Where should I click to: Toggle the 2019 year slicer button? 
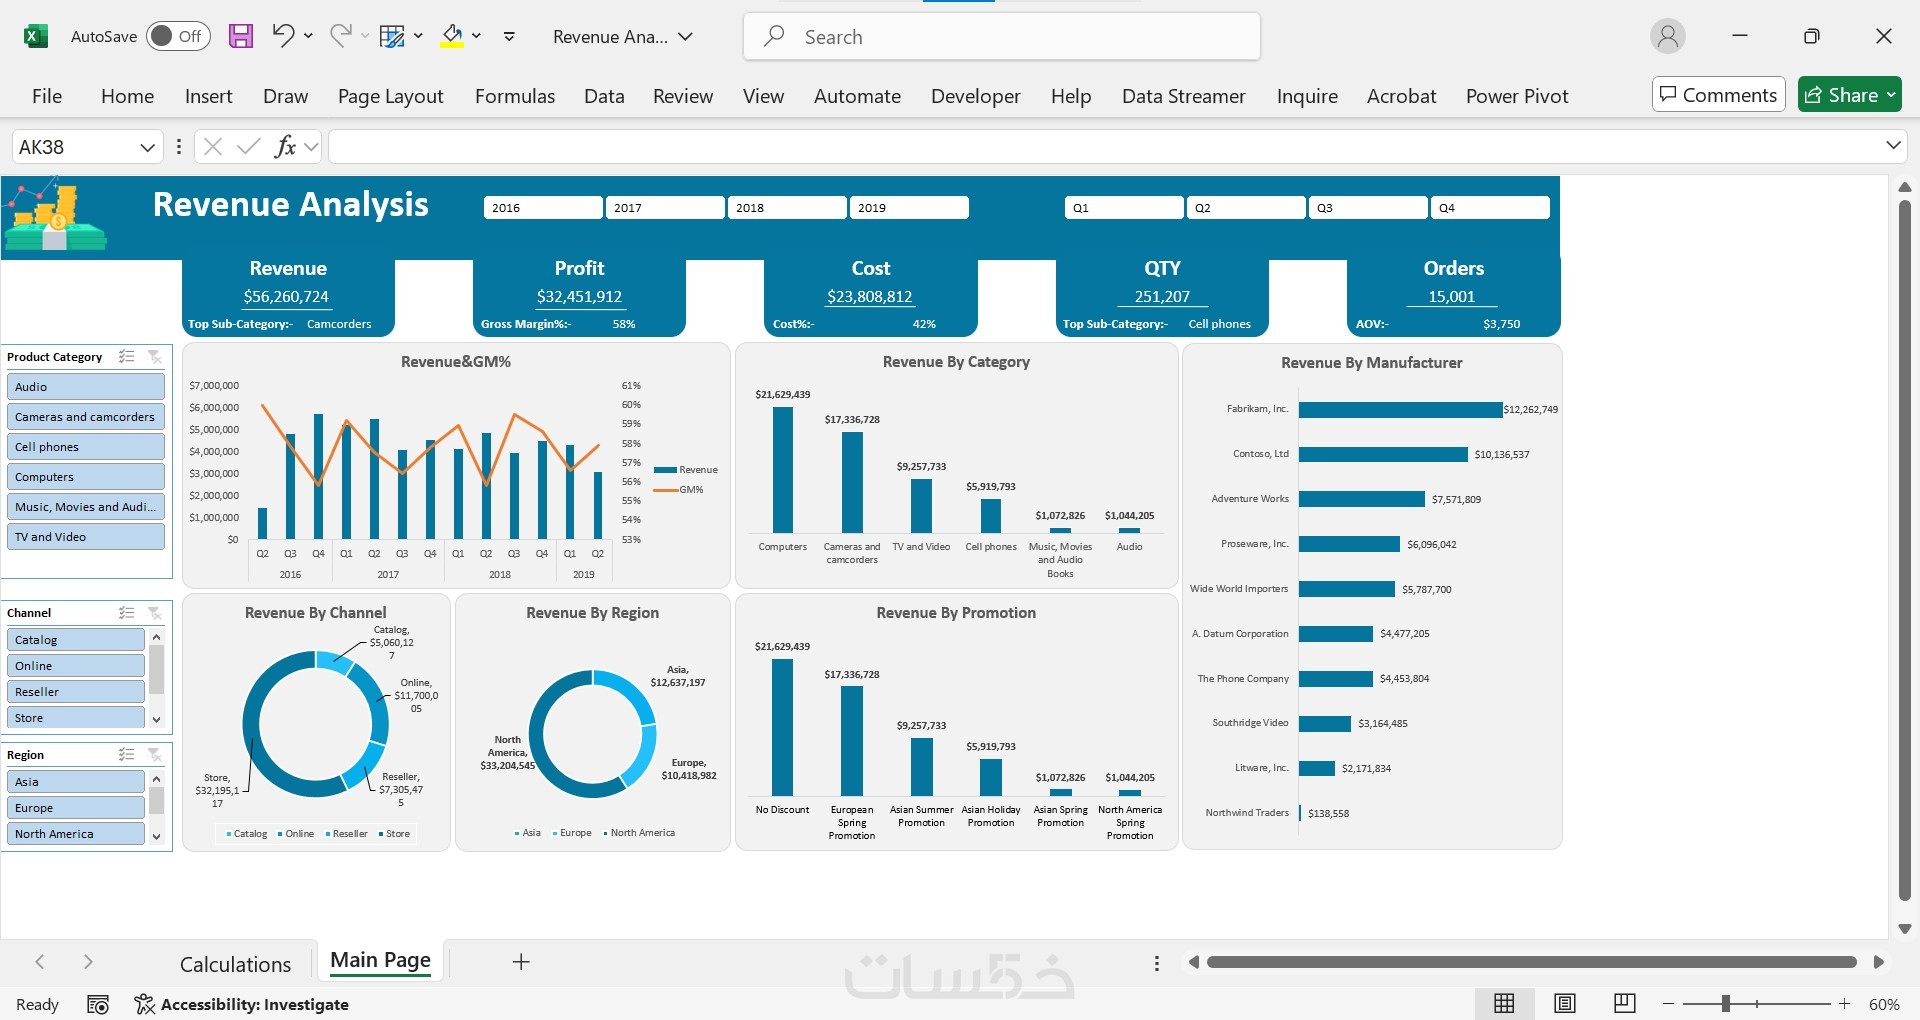coord(909,208)
